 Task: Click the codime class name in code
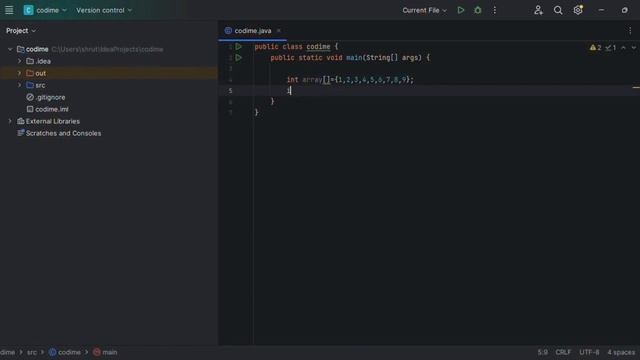(x=318, y=47)
